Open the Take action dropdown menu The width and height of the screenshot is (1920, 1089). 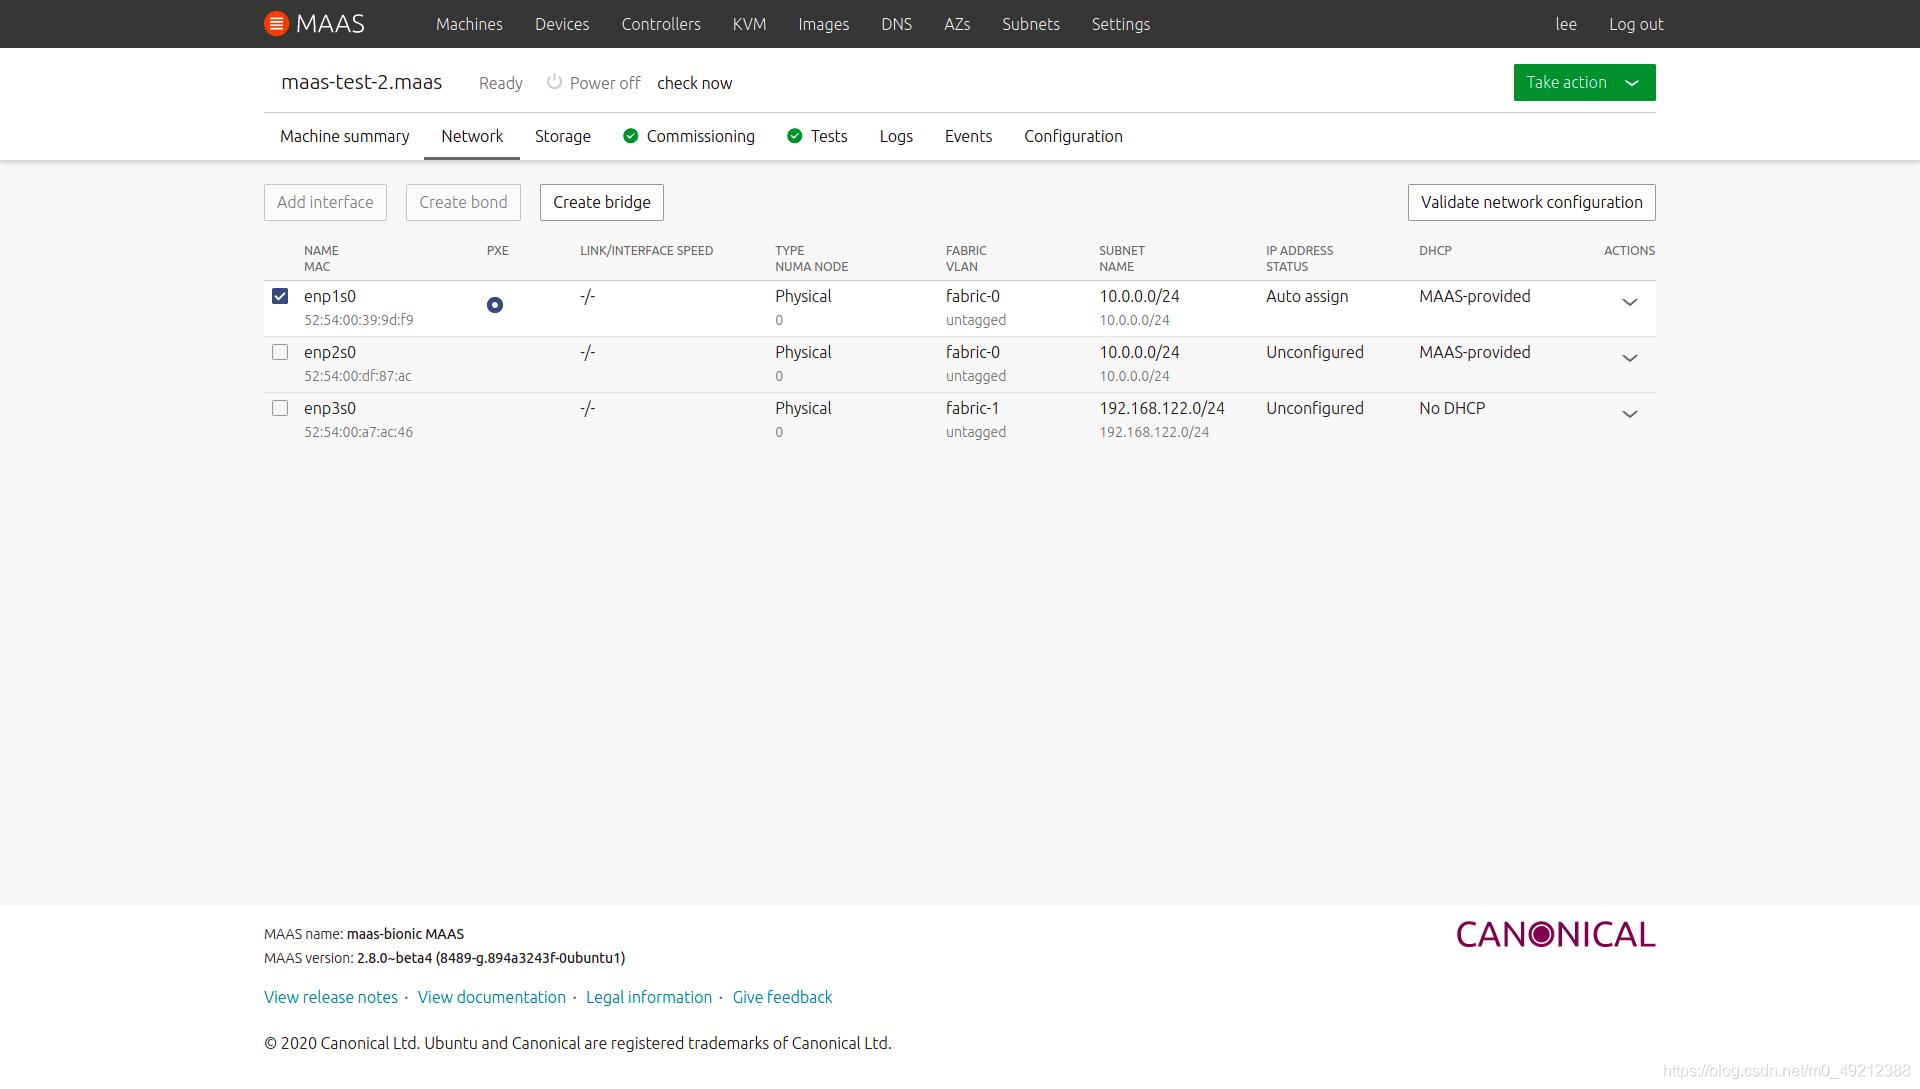pyautogui.click(x=1584, y=82)
